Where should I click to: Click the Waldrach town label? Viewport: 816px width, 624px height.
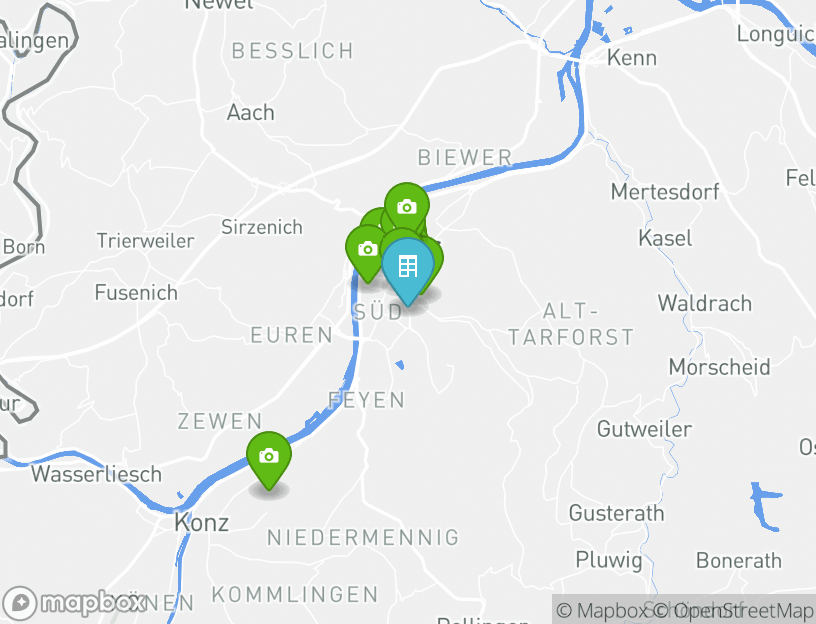pos(705,303)
